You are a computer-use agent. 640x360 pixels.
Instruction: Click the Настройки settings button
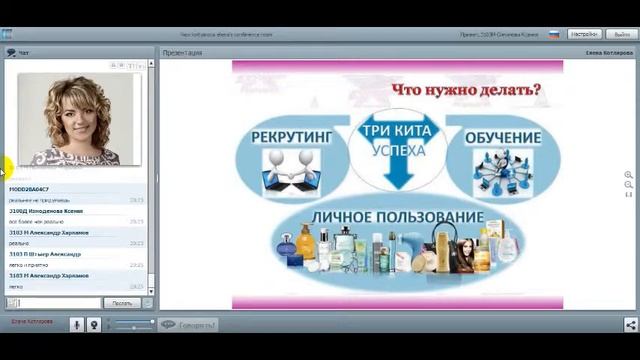[584, 34]
